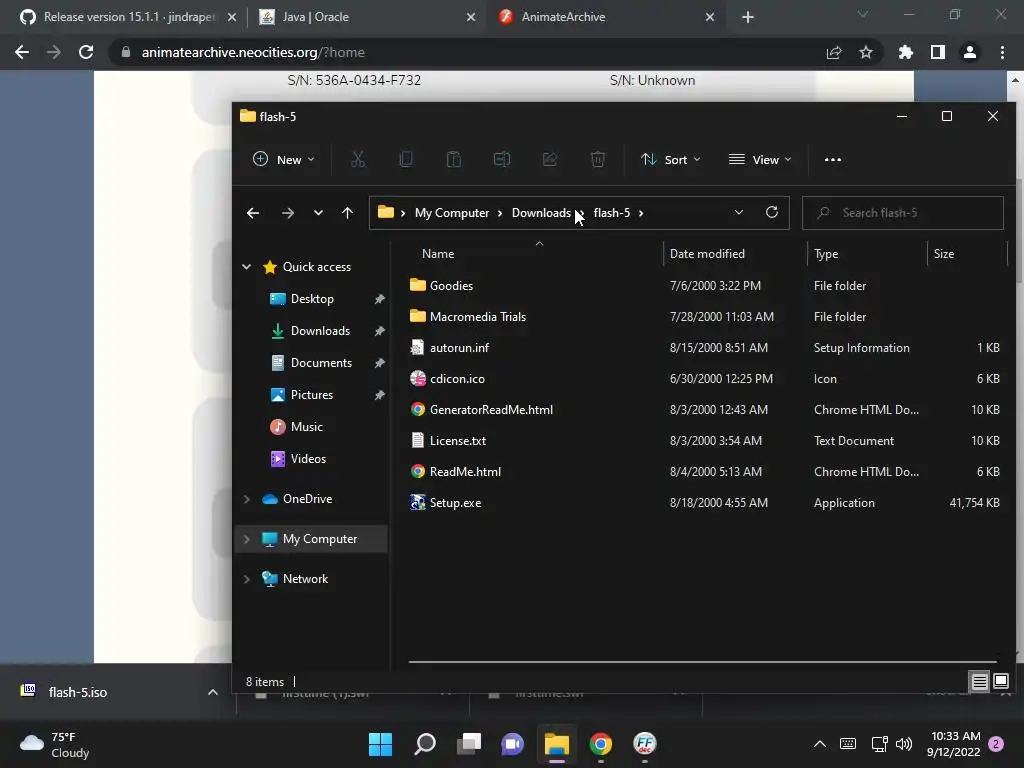Open Chrome three-dot menu
Viewport: 1024px width, 768px height.
pyautogui.click(x=1002, y=52)
